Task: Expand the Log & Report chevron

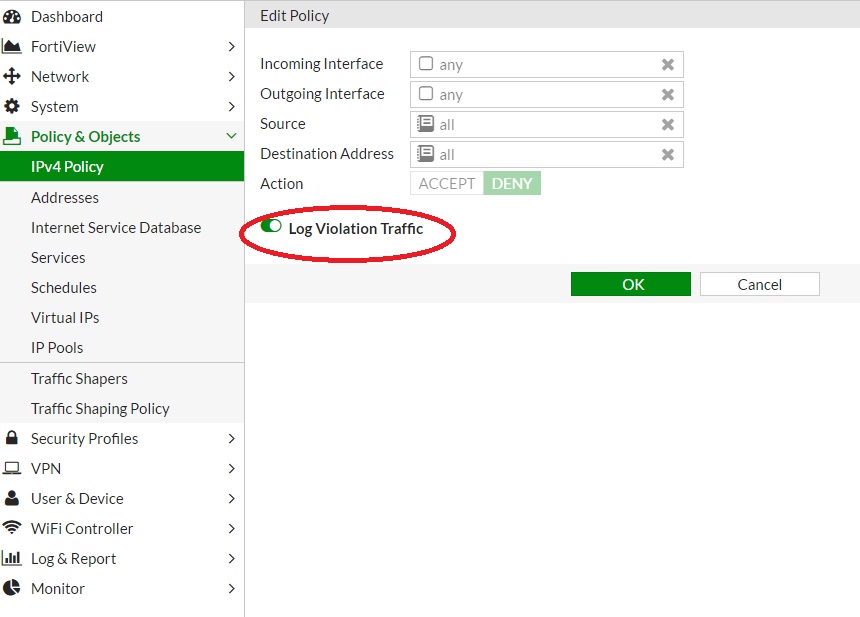Action: (x=231, y=558)
